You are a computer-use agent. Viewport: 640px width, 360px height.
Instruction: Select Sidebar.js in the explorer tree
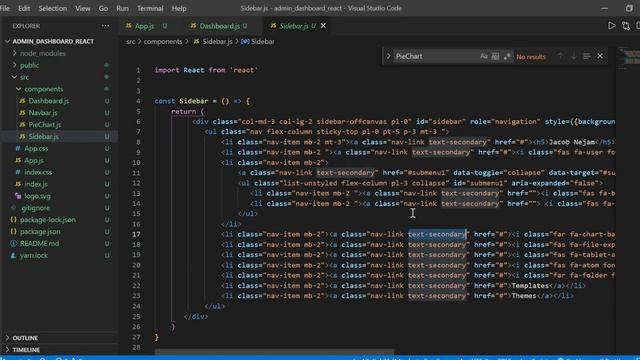coord(43,136)
